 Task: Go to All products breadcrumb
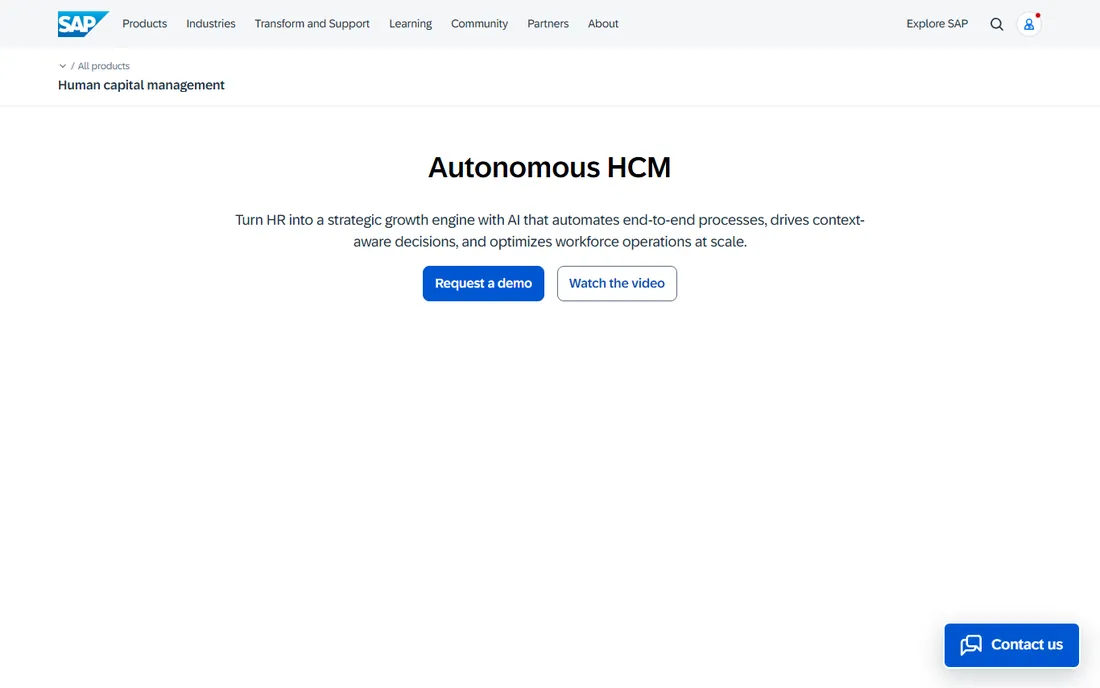pos(103,66)
